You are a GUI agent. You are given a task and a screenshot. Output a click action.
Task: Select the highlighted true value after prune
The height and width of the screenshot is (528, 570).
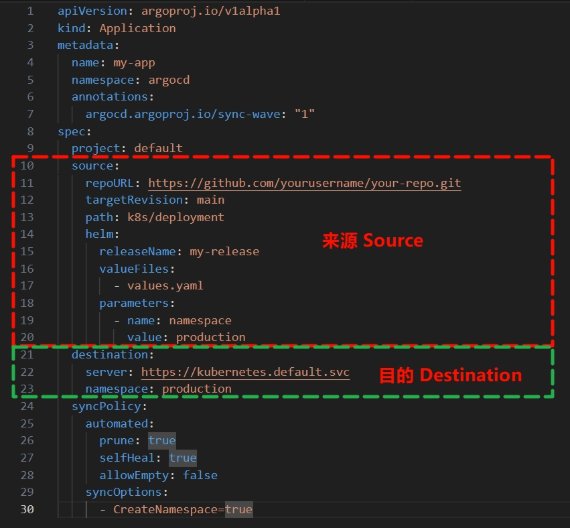[x=162, y=440]
